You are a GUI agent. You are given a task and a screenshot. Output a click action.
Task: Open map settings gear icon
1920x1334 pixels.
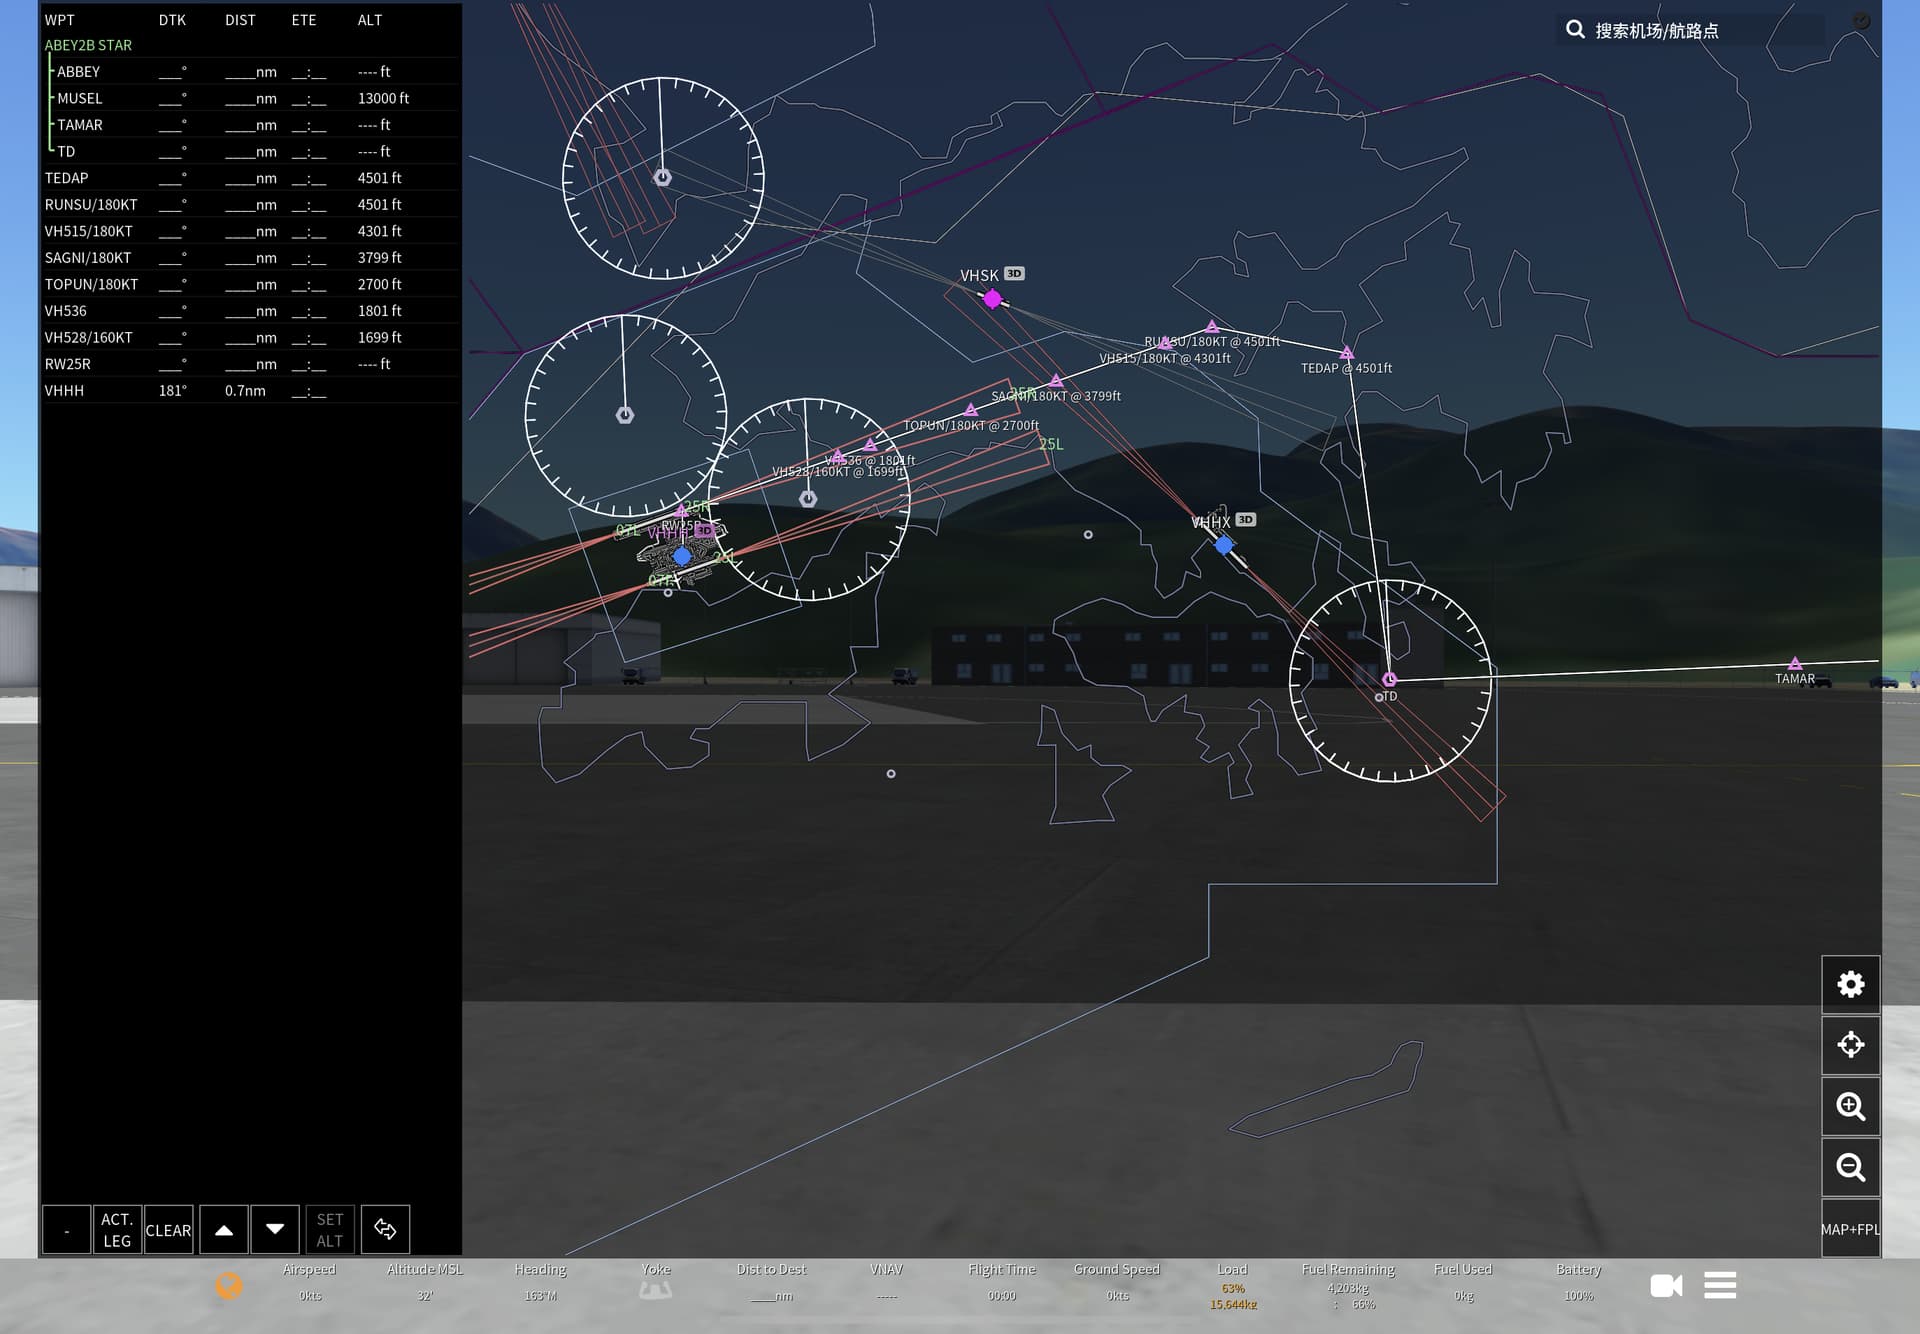click(x=1850, y=984)
